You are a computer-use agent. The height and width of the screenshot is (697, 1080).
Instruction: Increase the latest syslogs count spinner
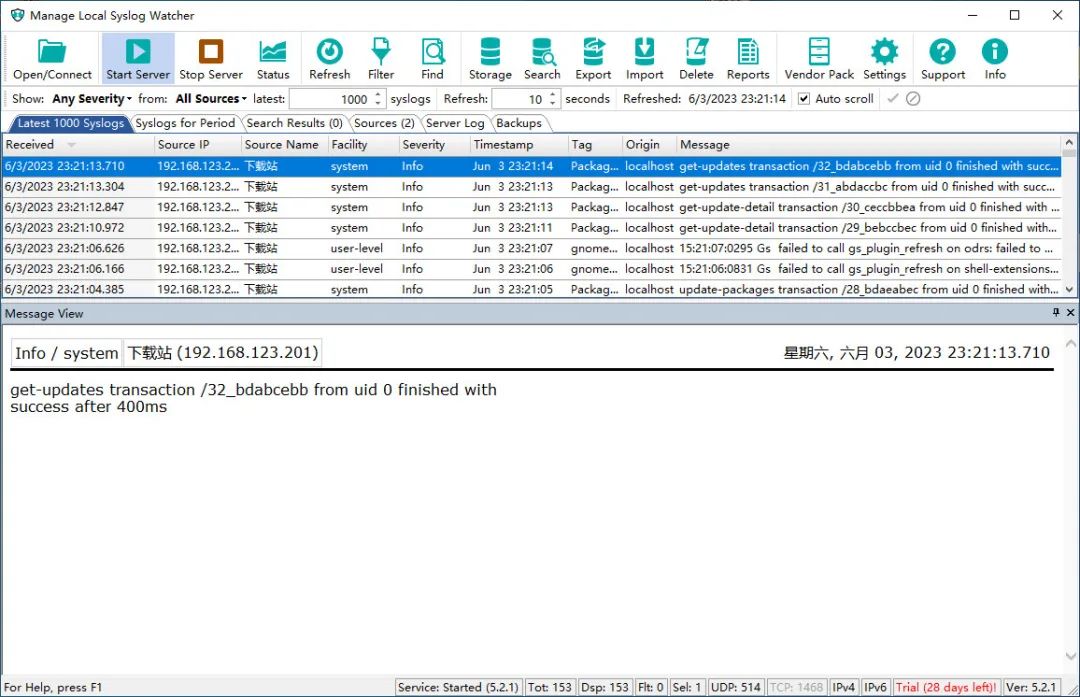(x=378, y=95)
